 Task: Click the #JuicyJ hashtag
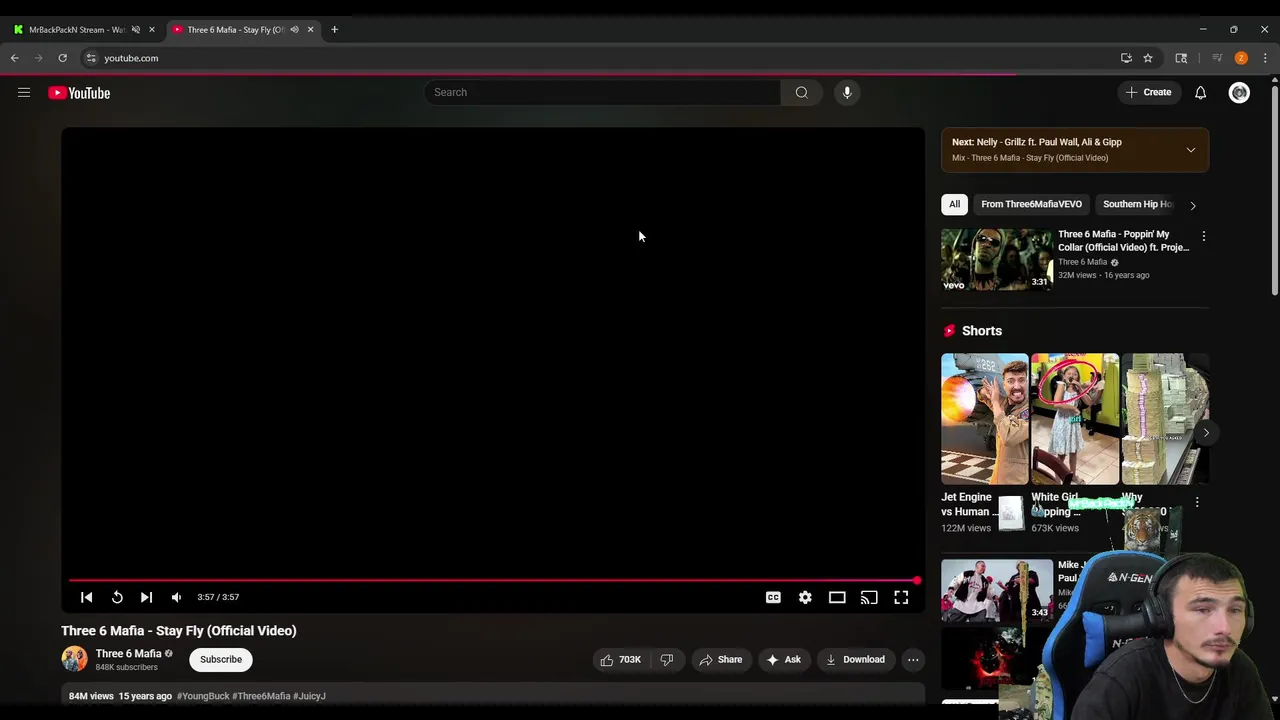(x=309, y=696)
